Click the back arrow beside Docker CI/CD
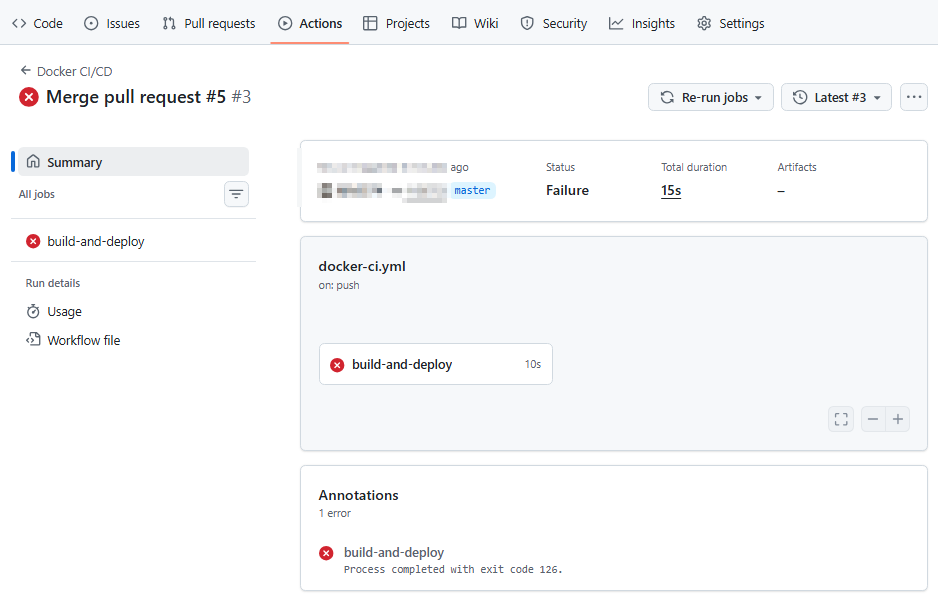Image resolution: width=938 pixels, height=607 pixels. coord(25,71)
